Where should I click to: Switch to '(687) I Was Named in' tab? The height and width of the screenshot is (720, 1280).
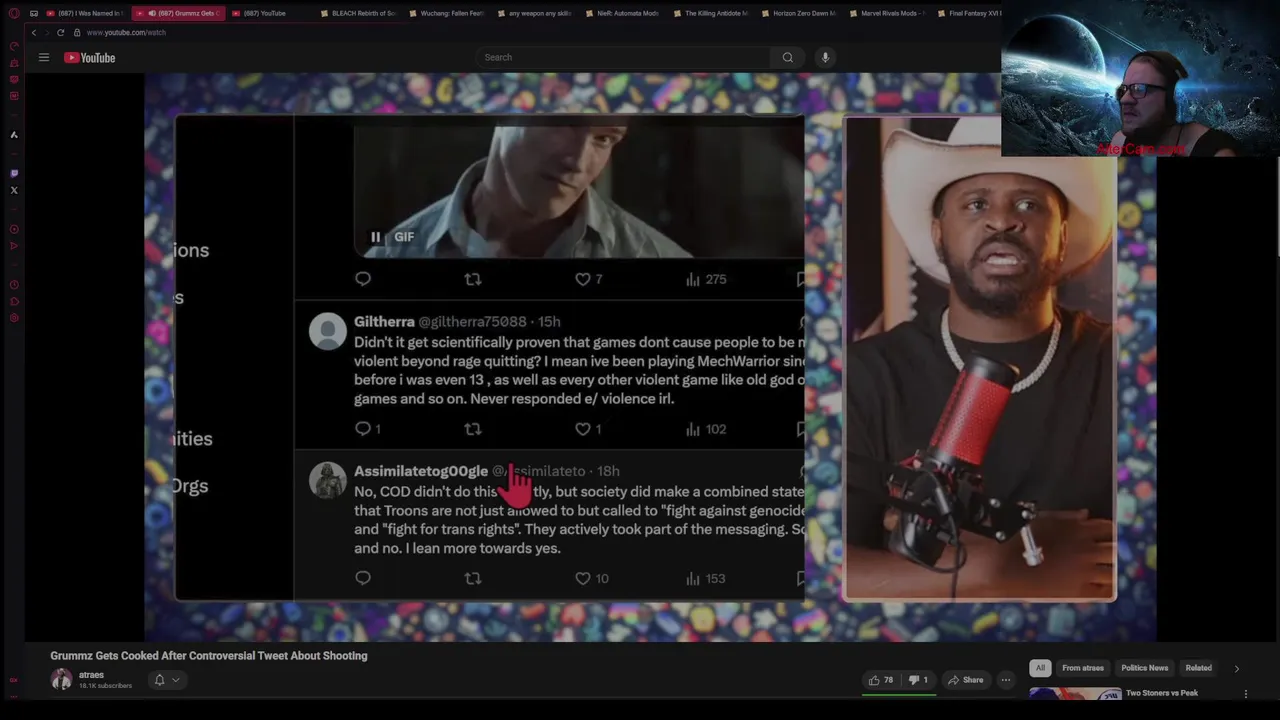pyautogui.click(x=84, y=13)
